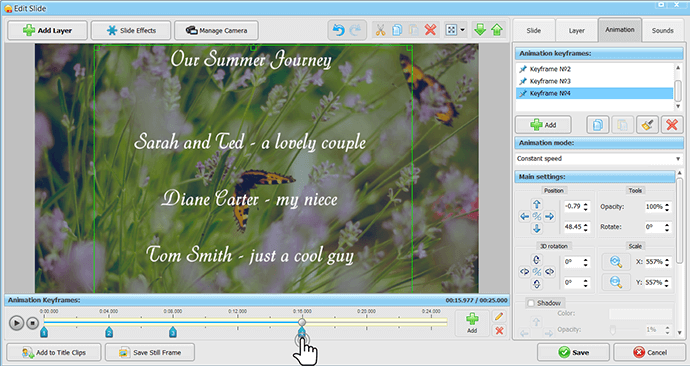
Task: Cancel editing with the Cancel button
Action: tap(650, 352)
